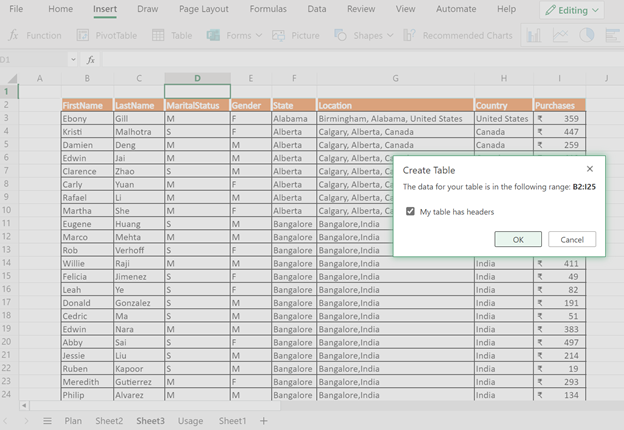Close the Create Table dialog with X

pyautogui.click(x=590, y=169)
